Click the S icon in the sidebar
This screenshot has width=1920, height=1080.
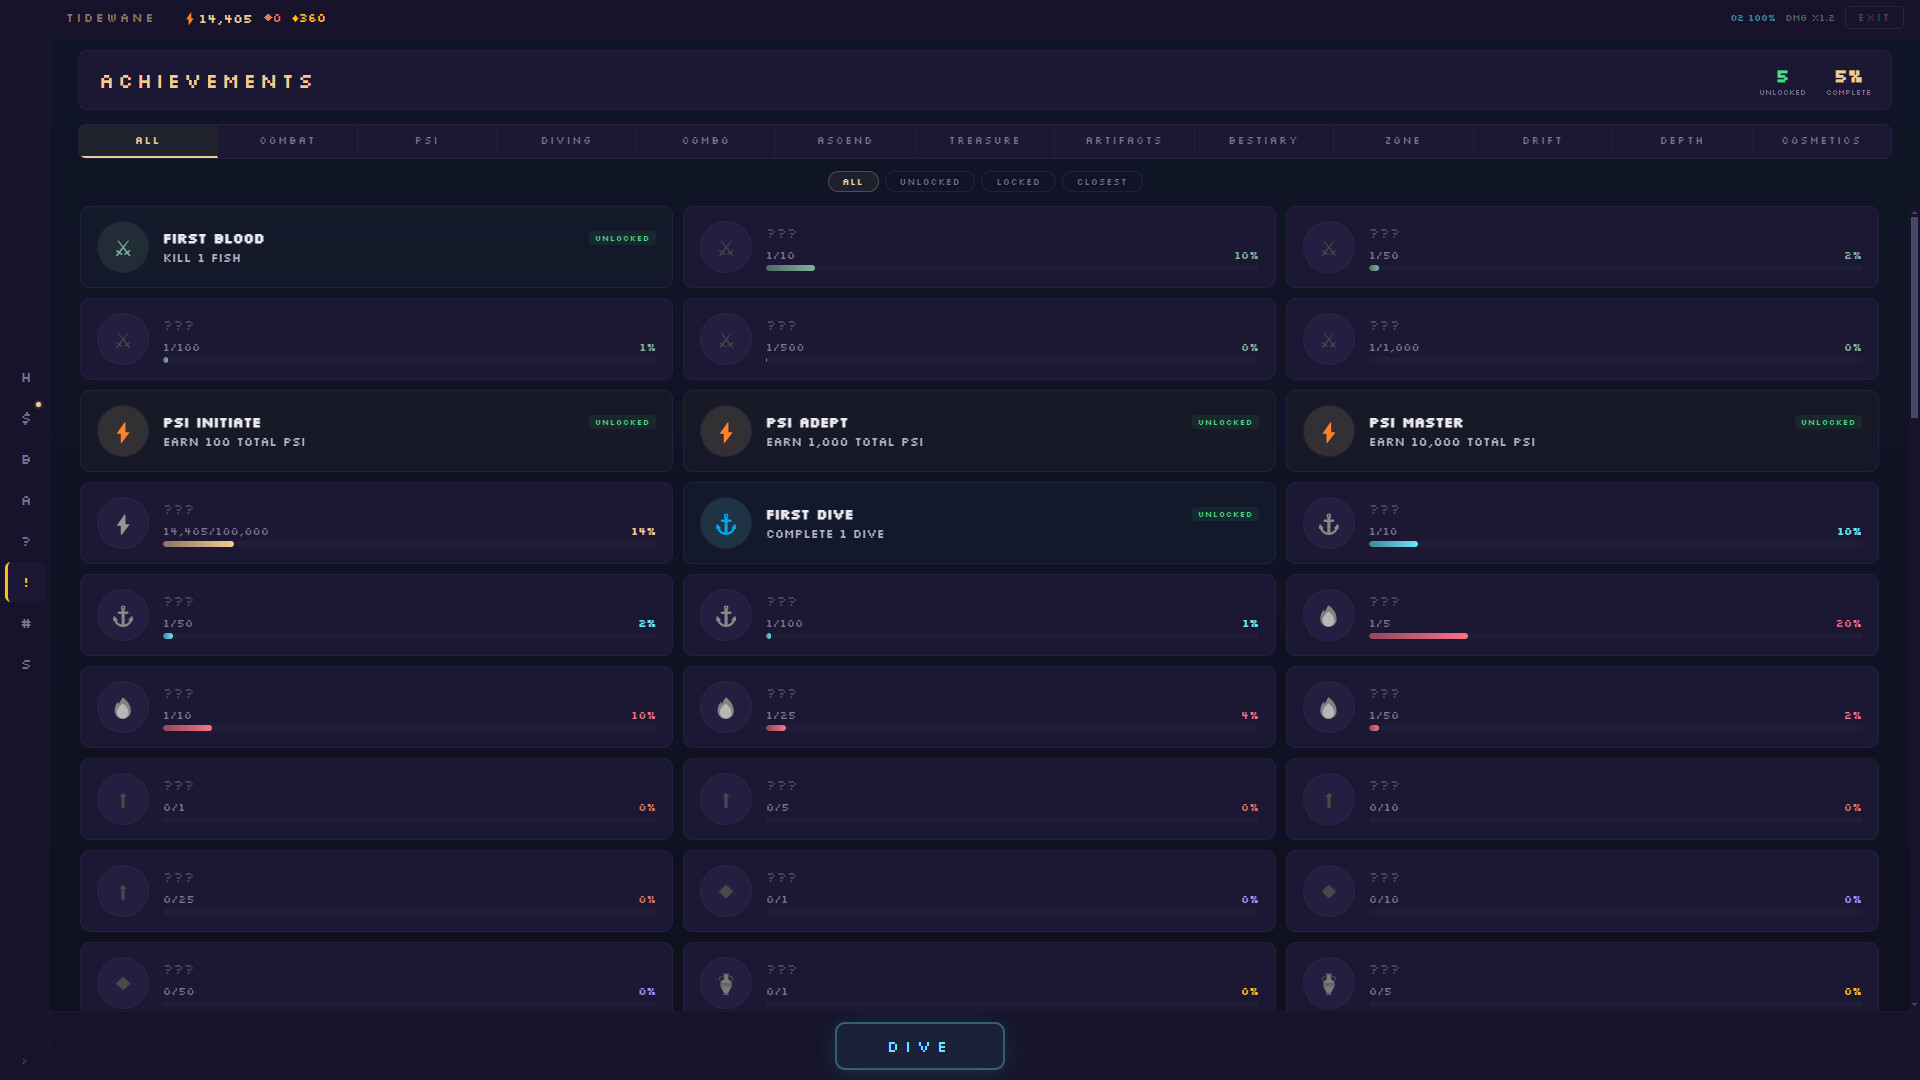(x=26, y=665)
